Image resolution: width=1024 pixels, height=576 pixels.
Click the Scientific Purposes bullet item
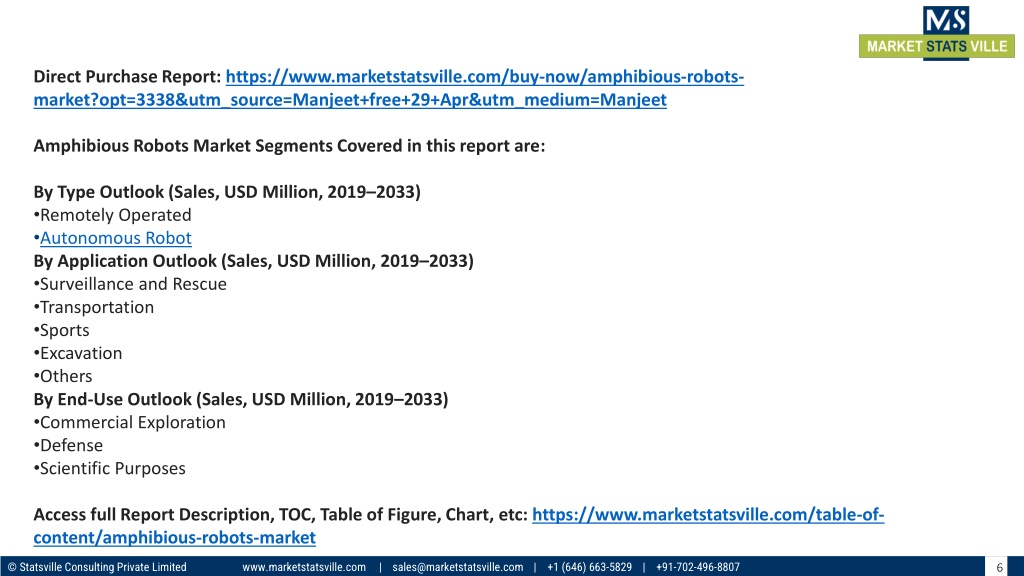pyautogui.click(x=109, y=468)
